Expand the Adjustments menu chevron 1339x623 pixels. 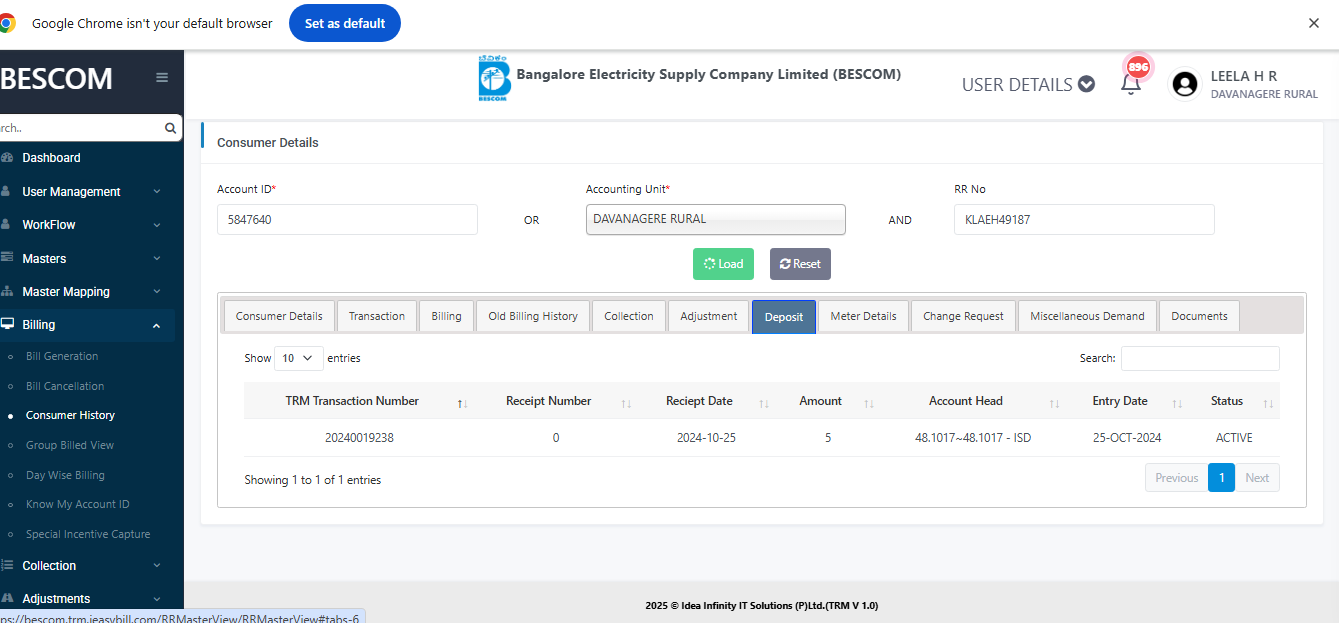coord(157,599)
